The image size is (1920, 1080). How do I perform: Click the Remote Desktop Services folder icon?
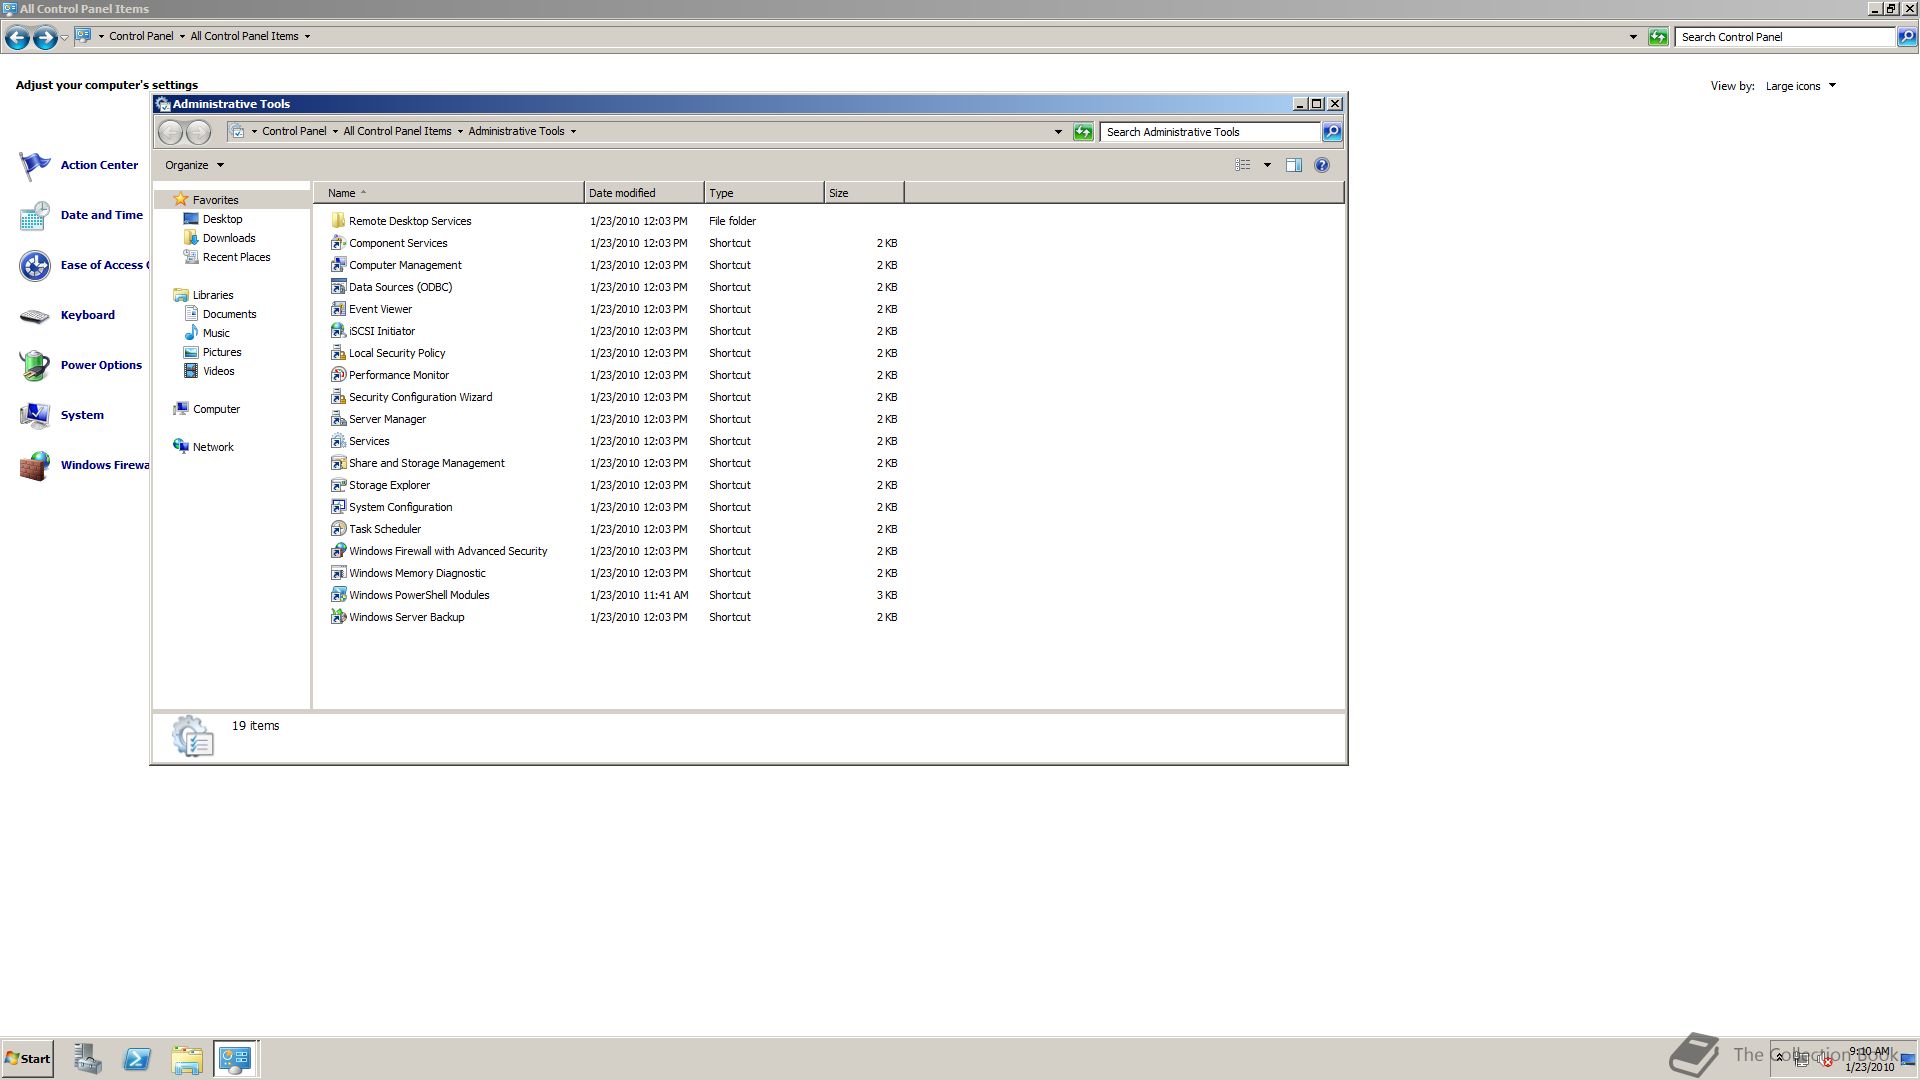tap(338, 221)
